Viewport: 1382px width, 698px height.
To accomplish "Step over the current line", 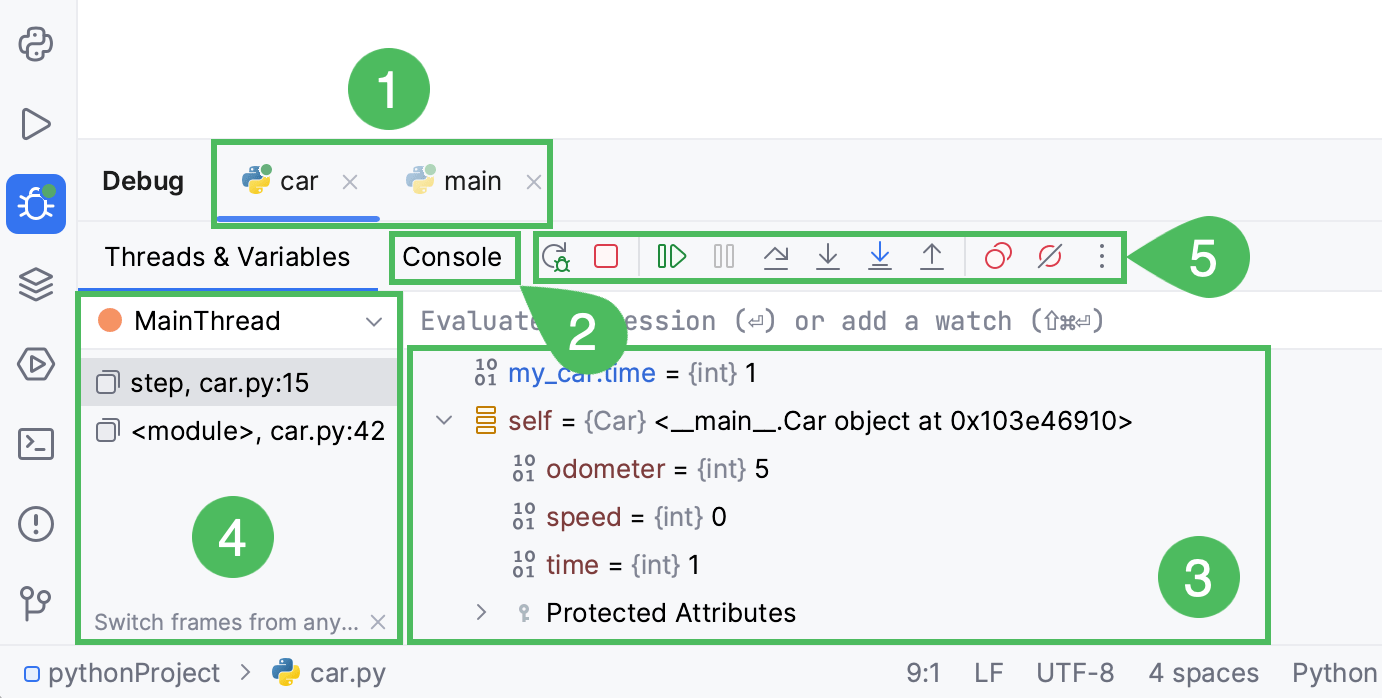I will [776, 257].
